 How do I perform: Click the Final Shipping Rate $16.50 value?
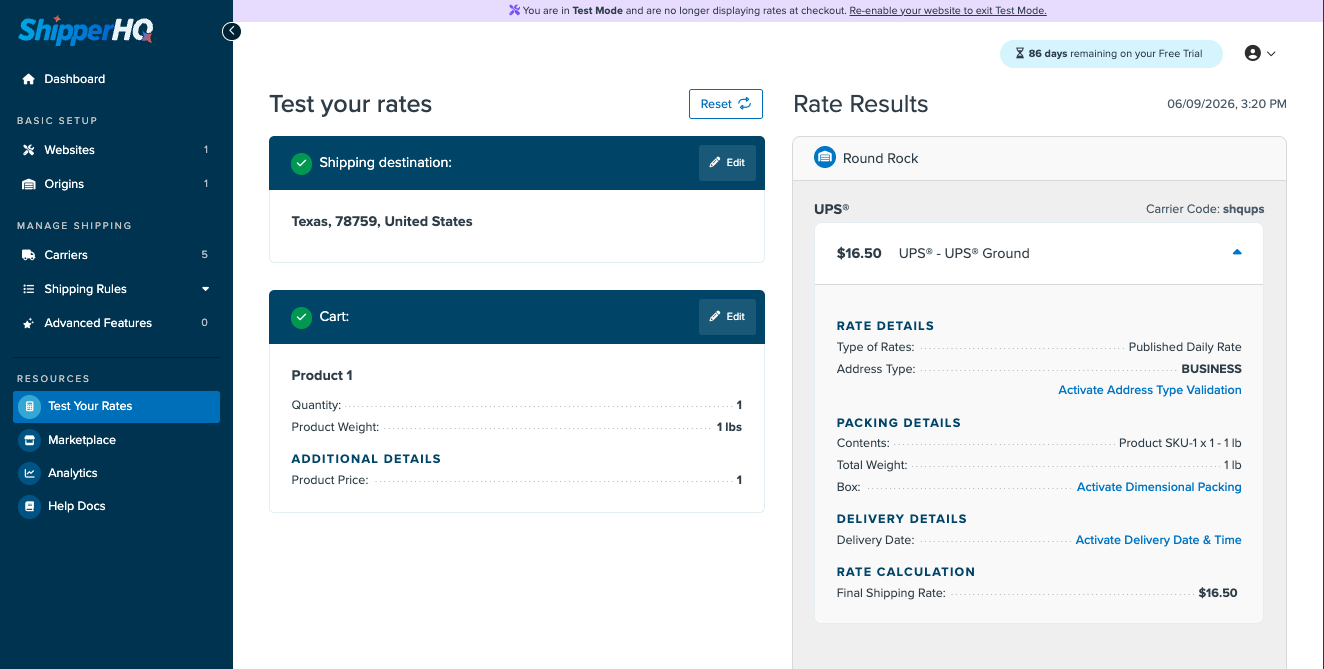(1218, 593)
